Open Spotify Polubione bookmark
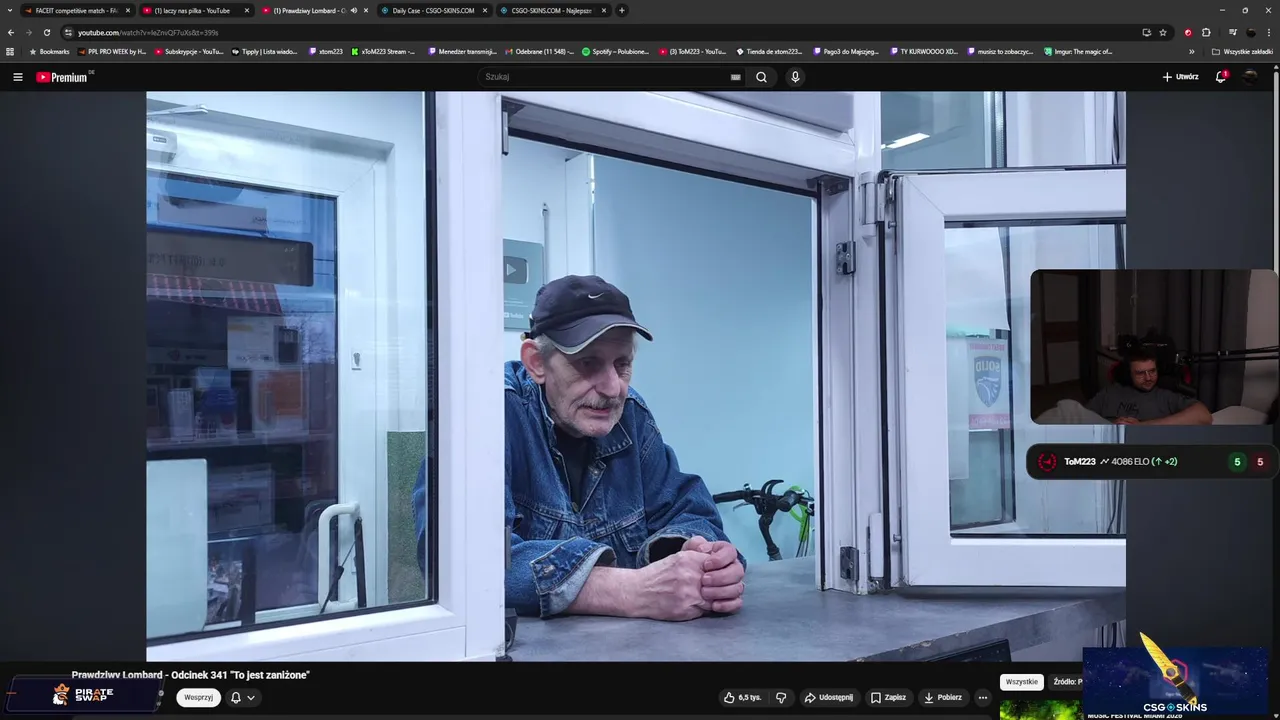 coord(616,51)
